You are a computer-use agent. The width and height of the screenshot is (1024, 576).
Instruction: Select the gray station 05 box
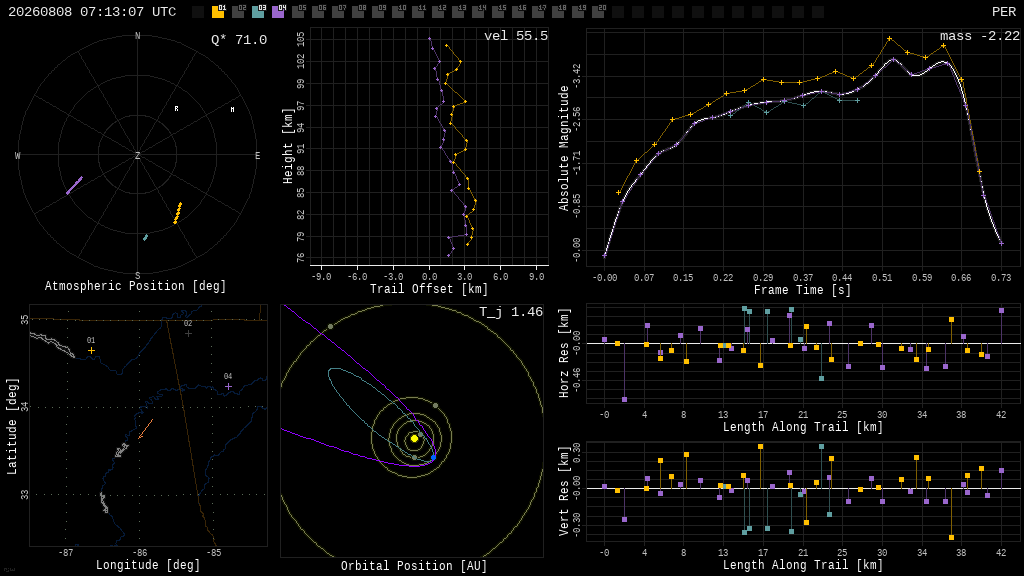point(298,12)
